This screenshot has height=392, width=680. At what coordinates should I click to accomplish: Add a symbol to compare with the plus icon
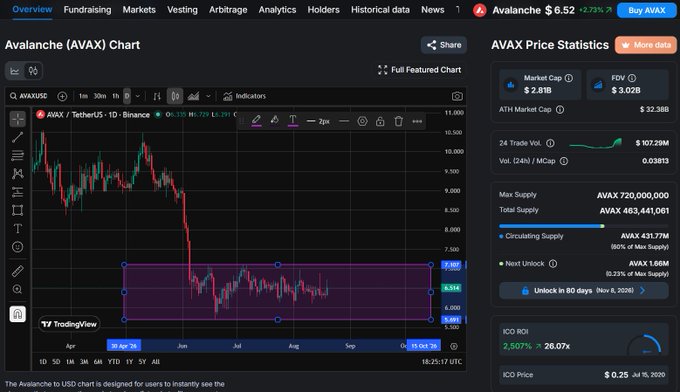[62, 96]
